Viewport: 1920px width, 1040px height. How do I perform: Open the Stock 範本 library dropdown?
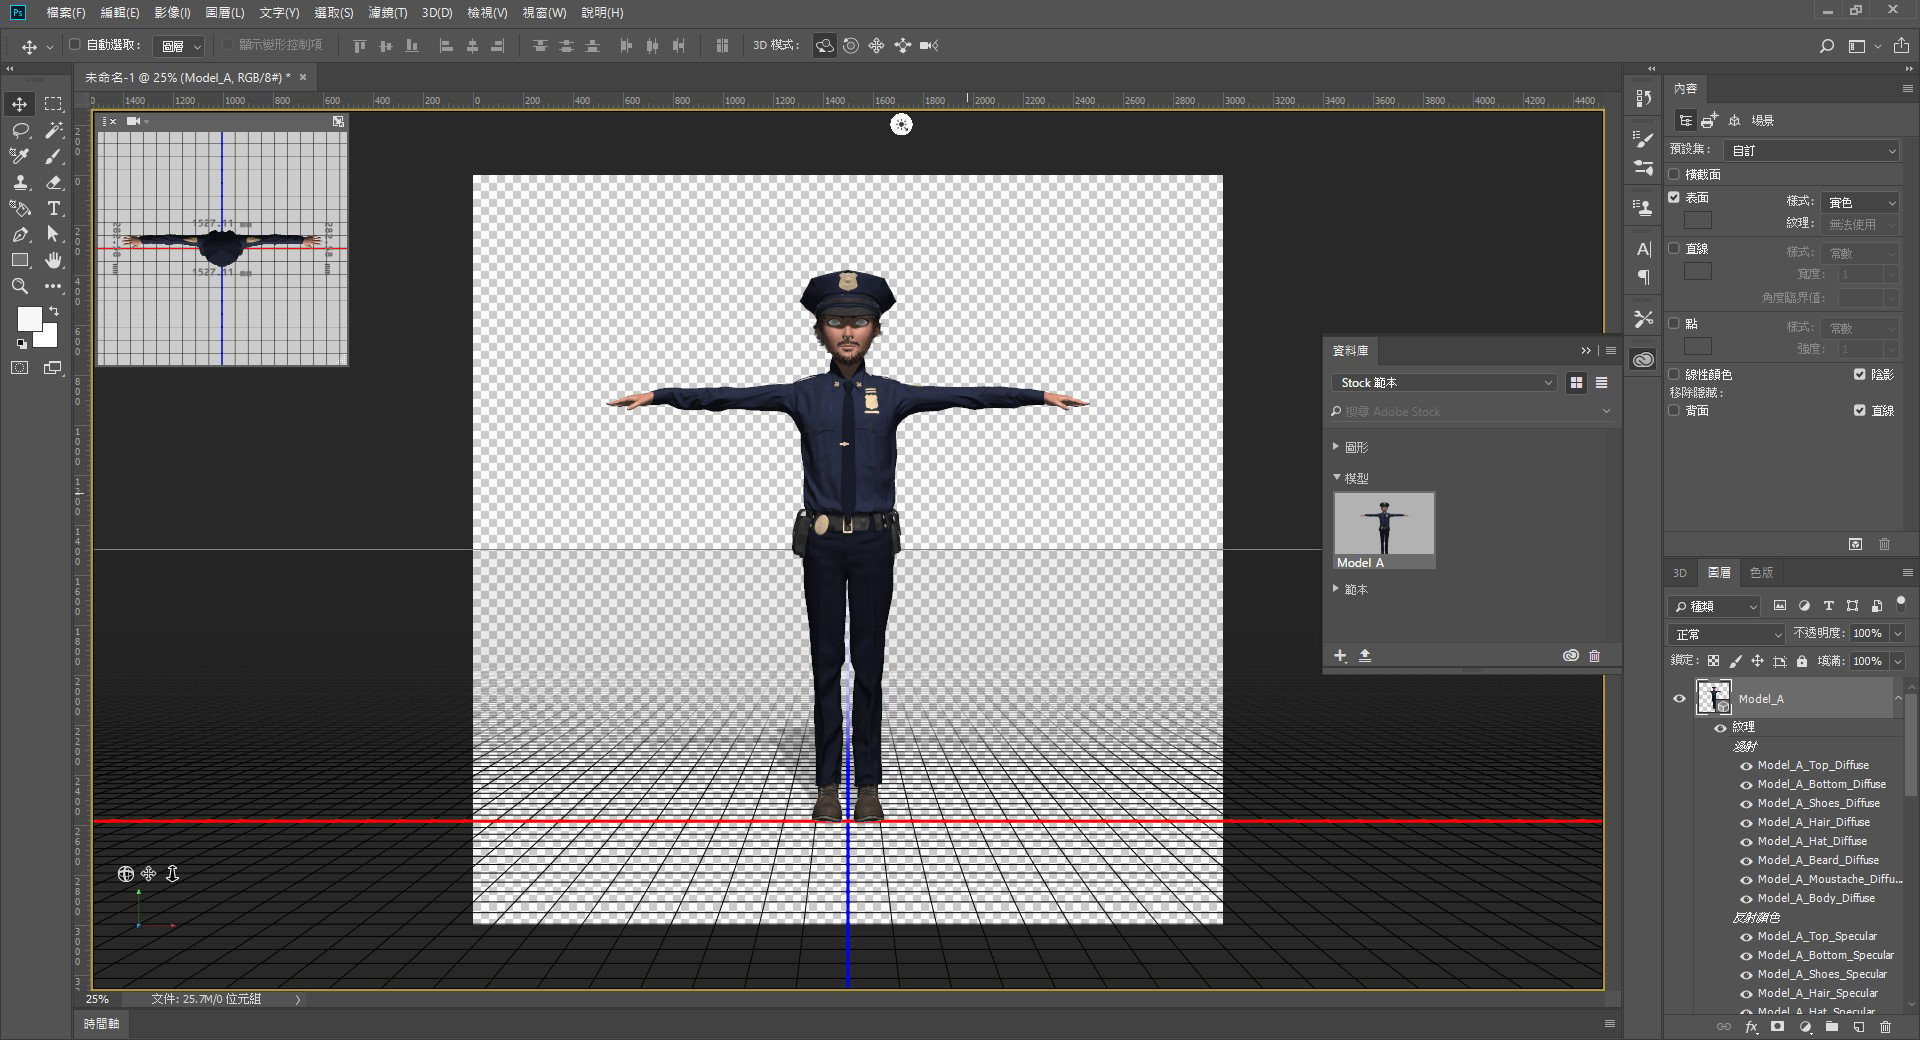(1444, 383)
